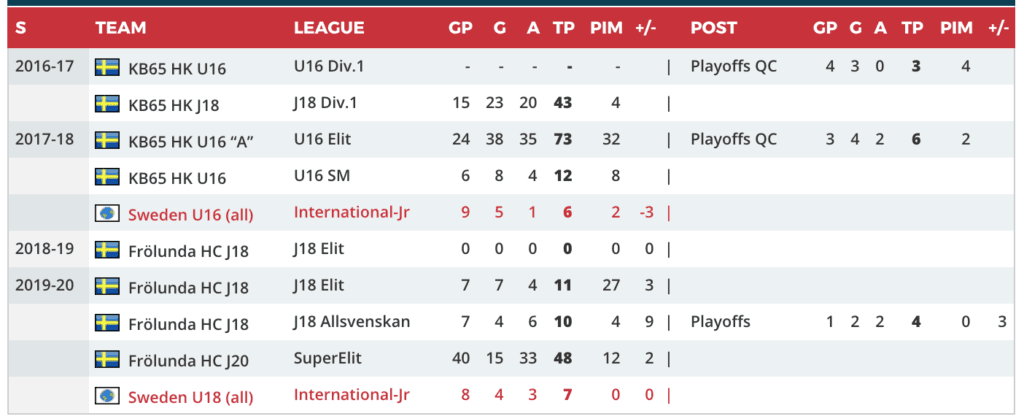Click the flag in the 2018-19 Frölunda row
This screenshot has width=1024, height=419.
pos(107,249)
